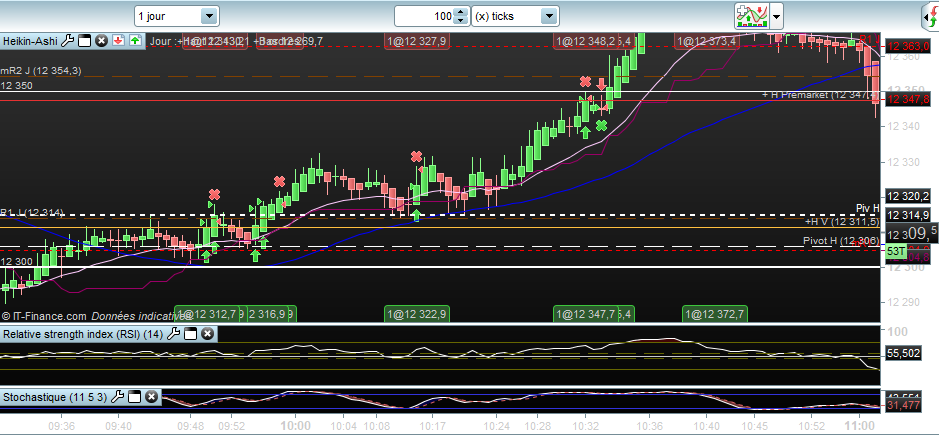
Task: Click the Stochastique (11 5 3) title
Action: (55, 397)
